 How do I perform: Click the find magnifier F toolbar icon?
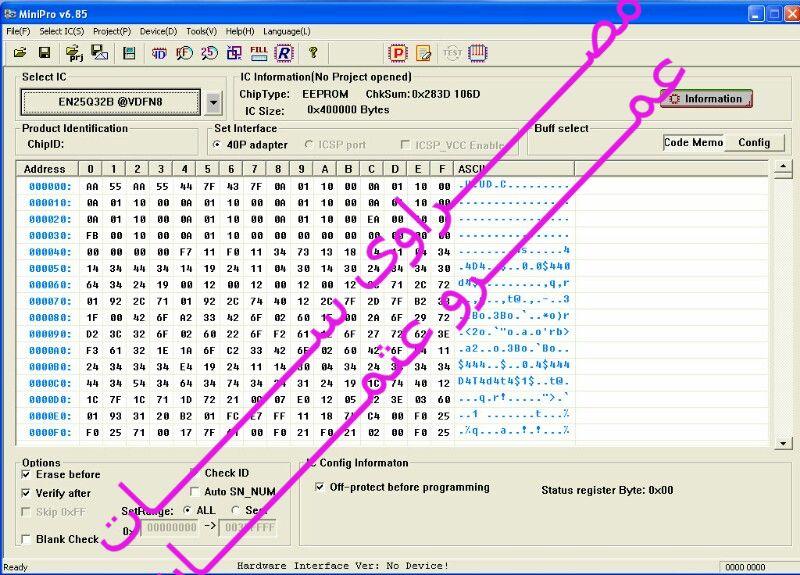184,53
